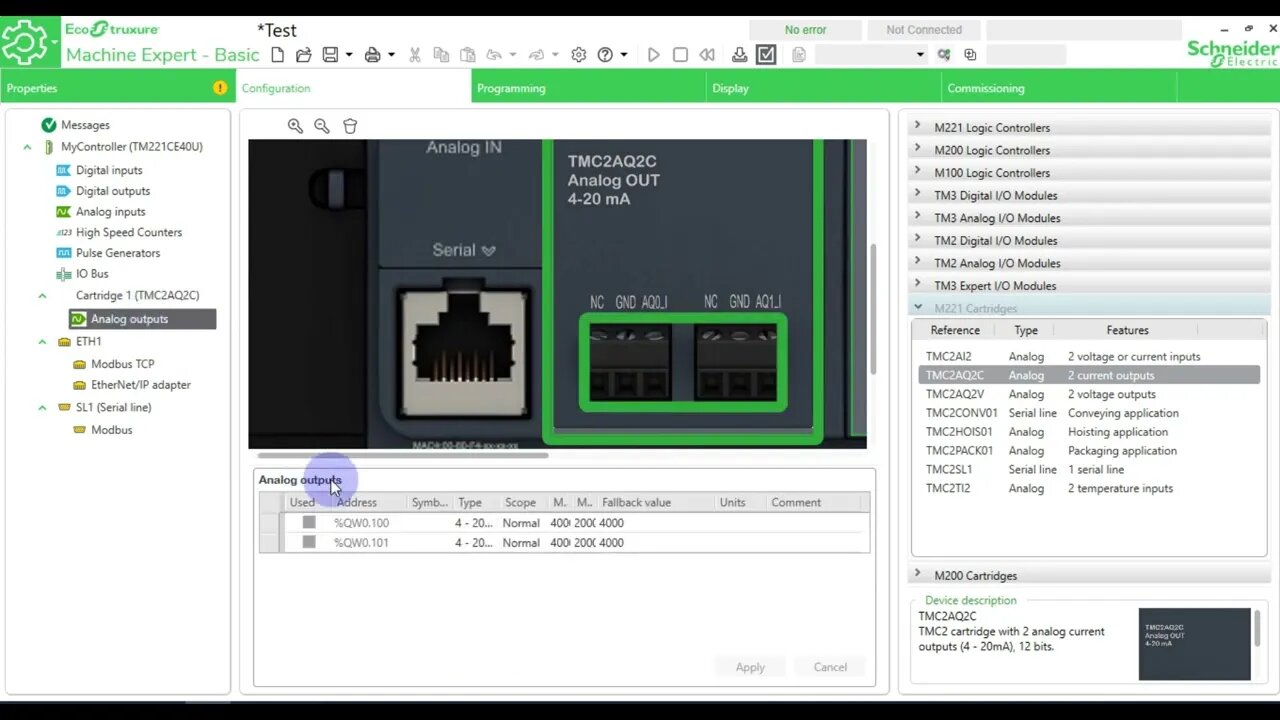Switch to the Configuration tab
Screen dimensions: 1280x720
353,88
